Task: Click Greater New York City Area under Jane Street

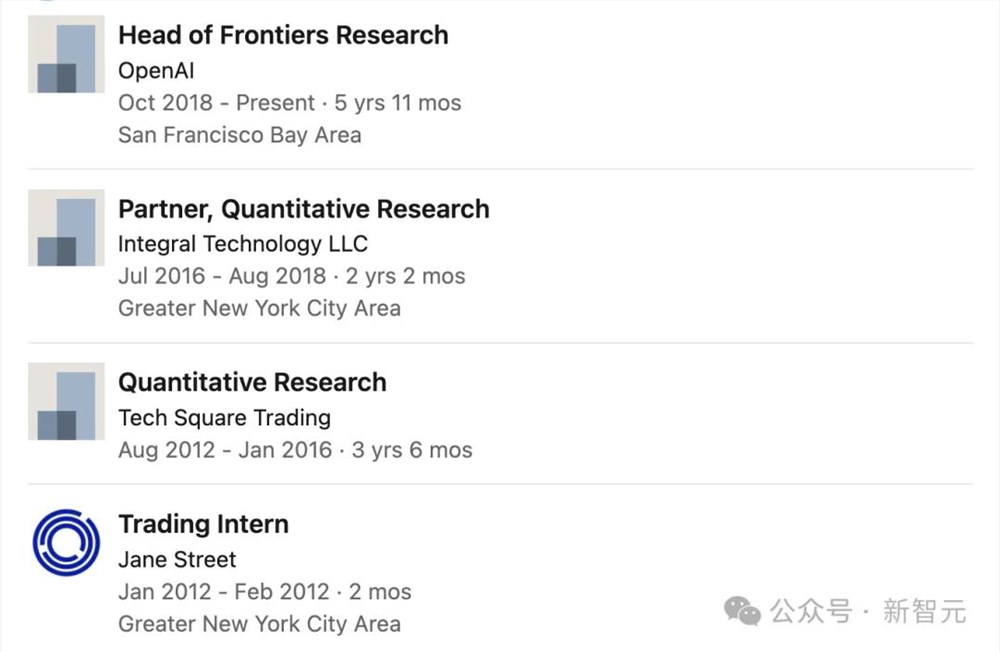Action: (x=259, y=624)
